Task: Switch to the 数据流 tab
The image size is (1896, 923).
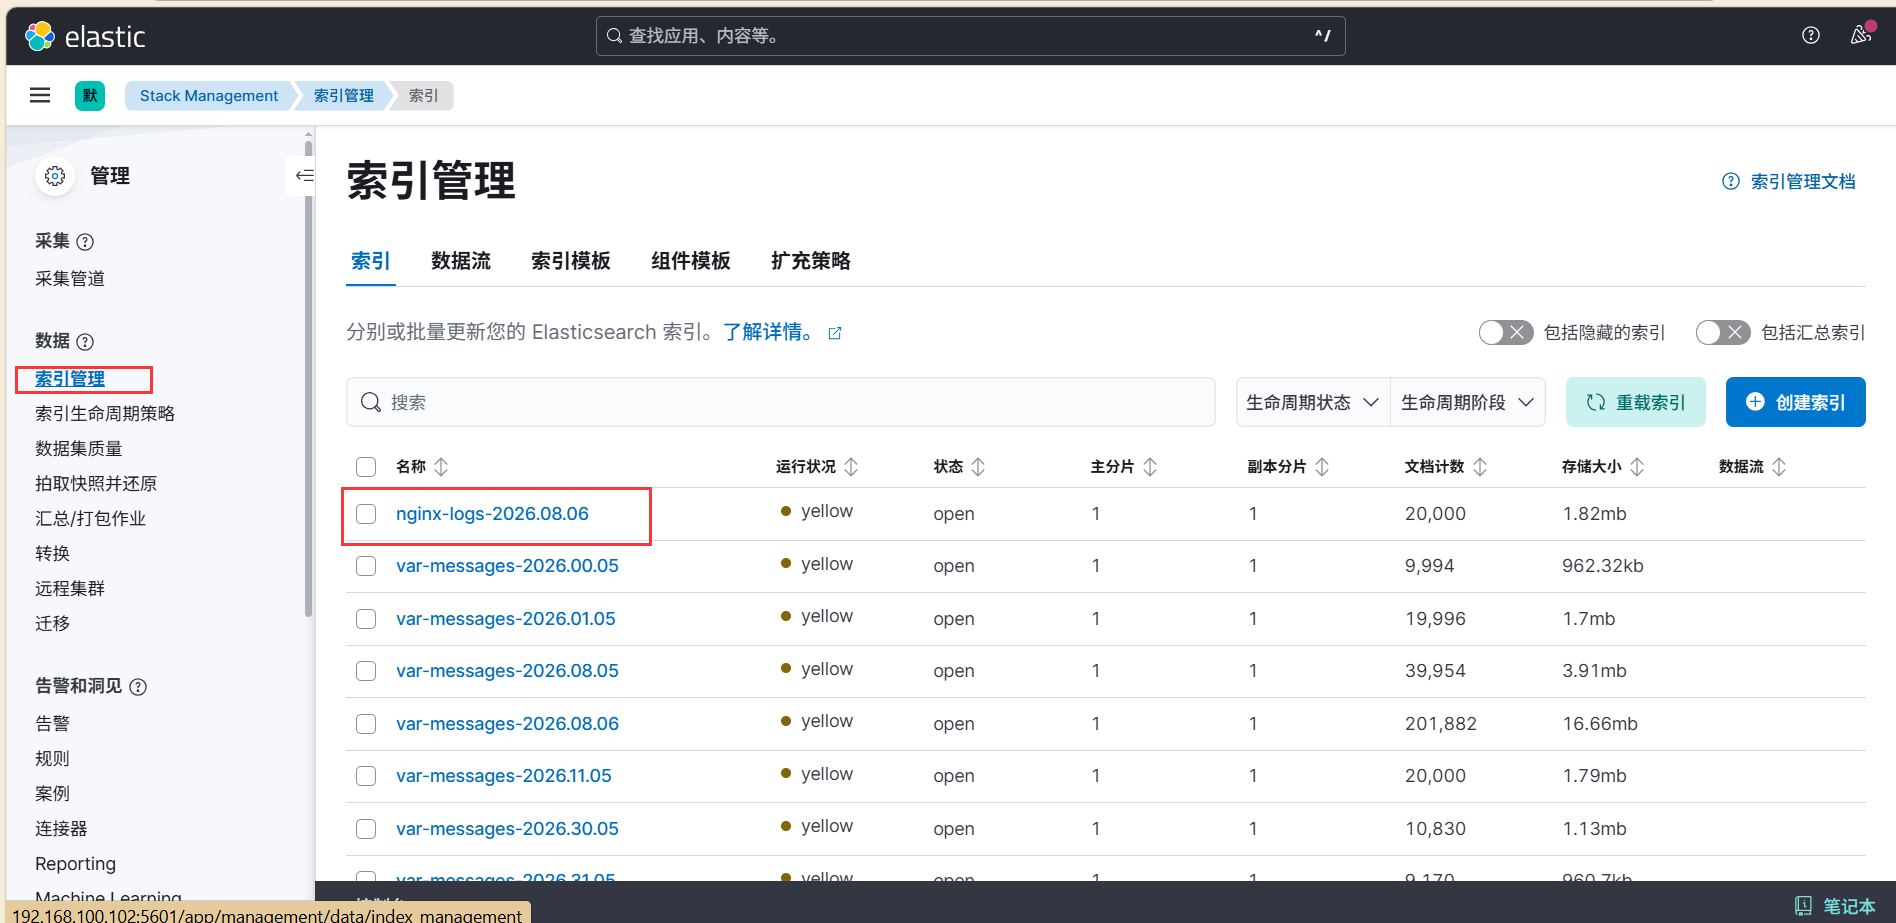Action: [x=461, y=261]
